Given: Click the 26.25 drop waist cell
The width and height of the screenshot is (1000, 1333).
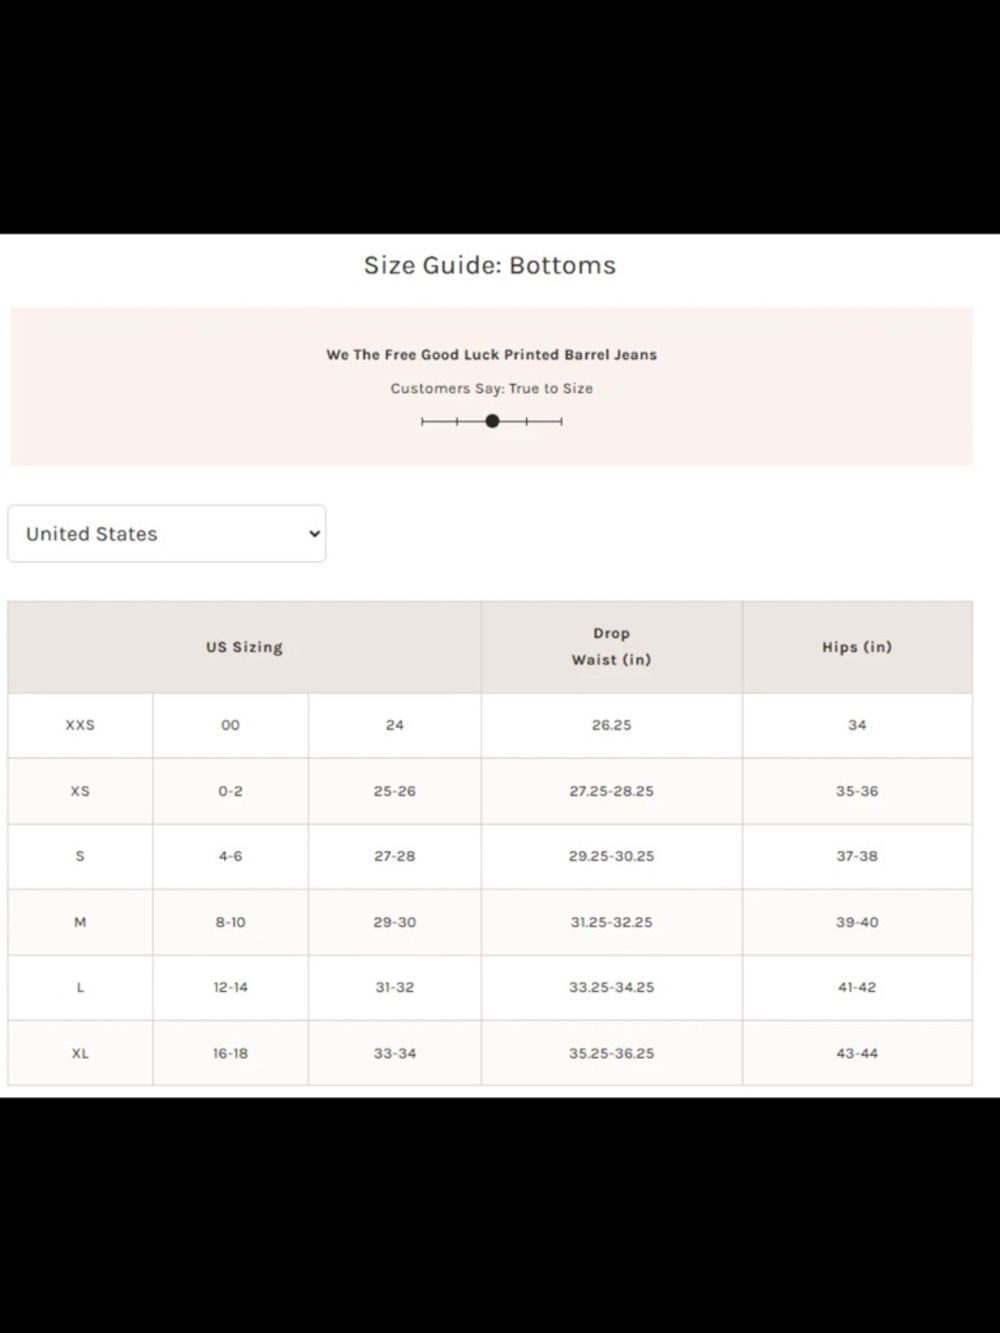Looking at the screenshot, I should 612,725.
